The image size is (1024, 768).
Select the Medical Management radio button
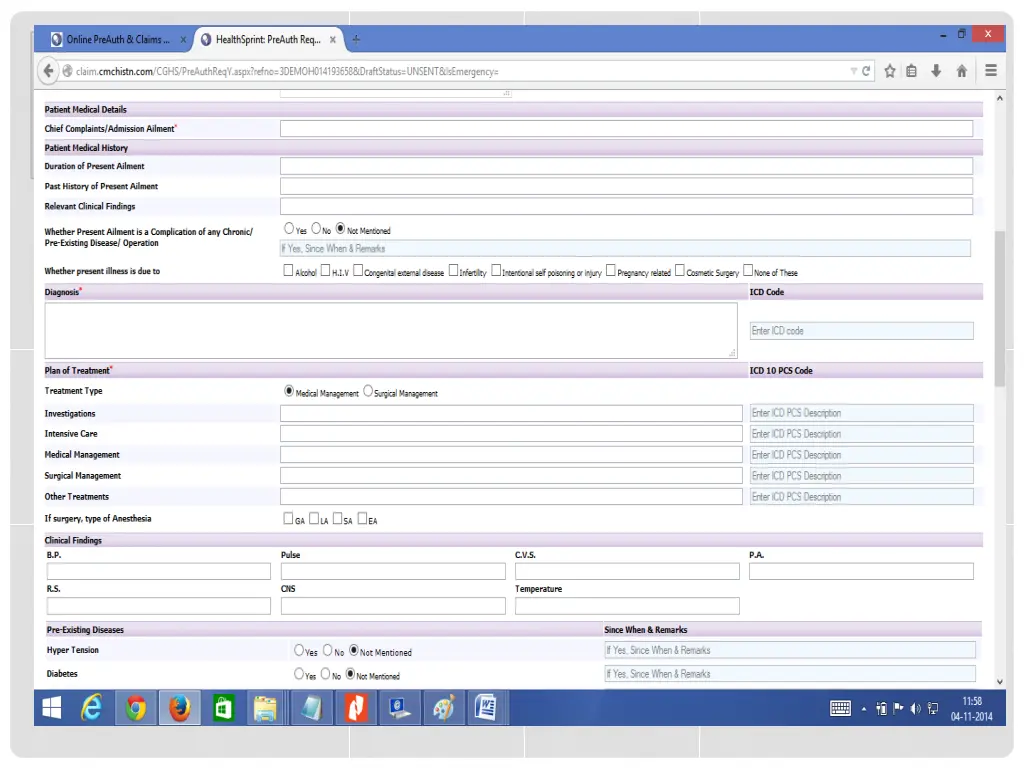click(x=289, y=391)
